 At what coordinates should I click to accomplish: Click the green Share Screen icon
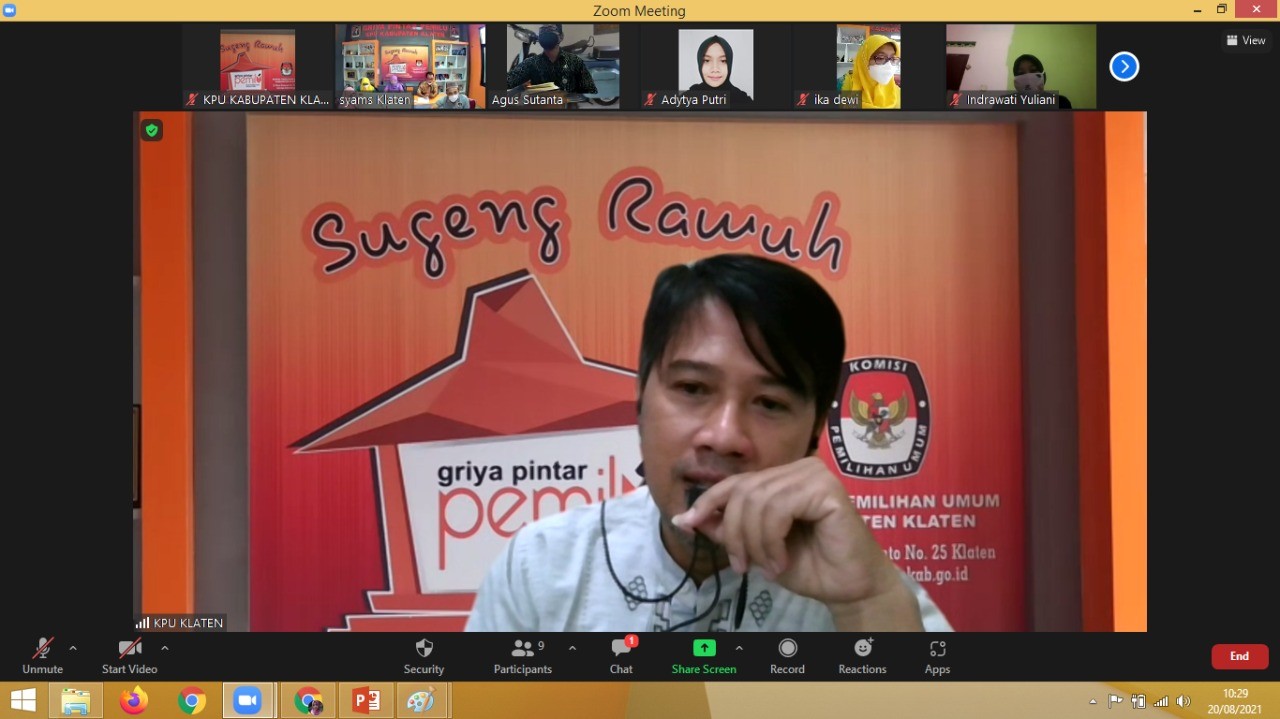[704, 648]
